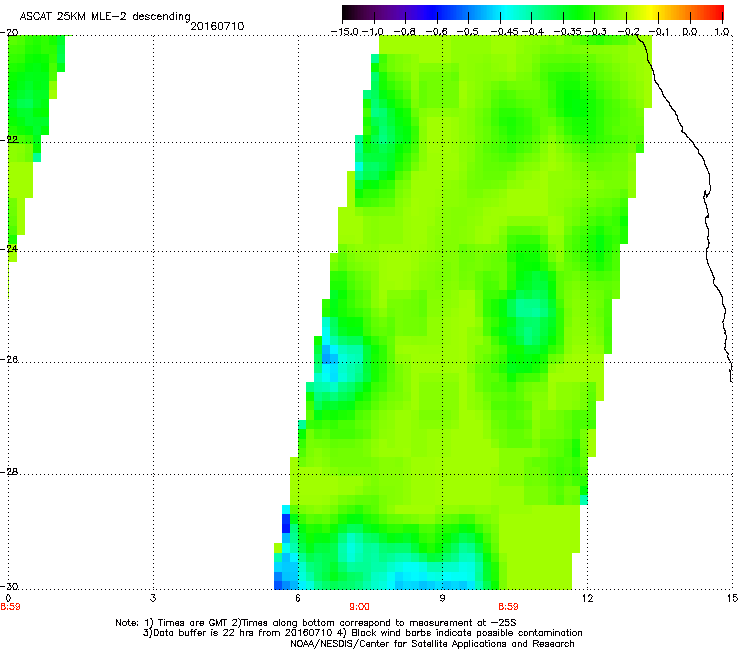Click the '-15.0' color scale label
The image size is (740, 650).
tap(345, 32)
